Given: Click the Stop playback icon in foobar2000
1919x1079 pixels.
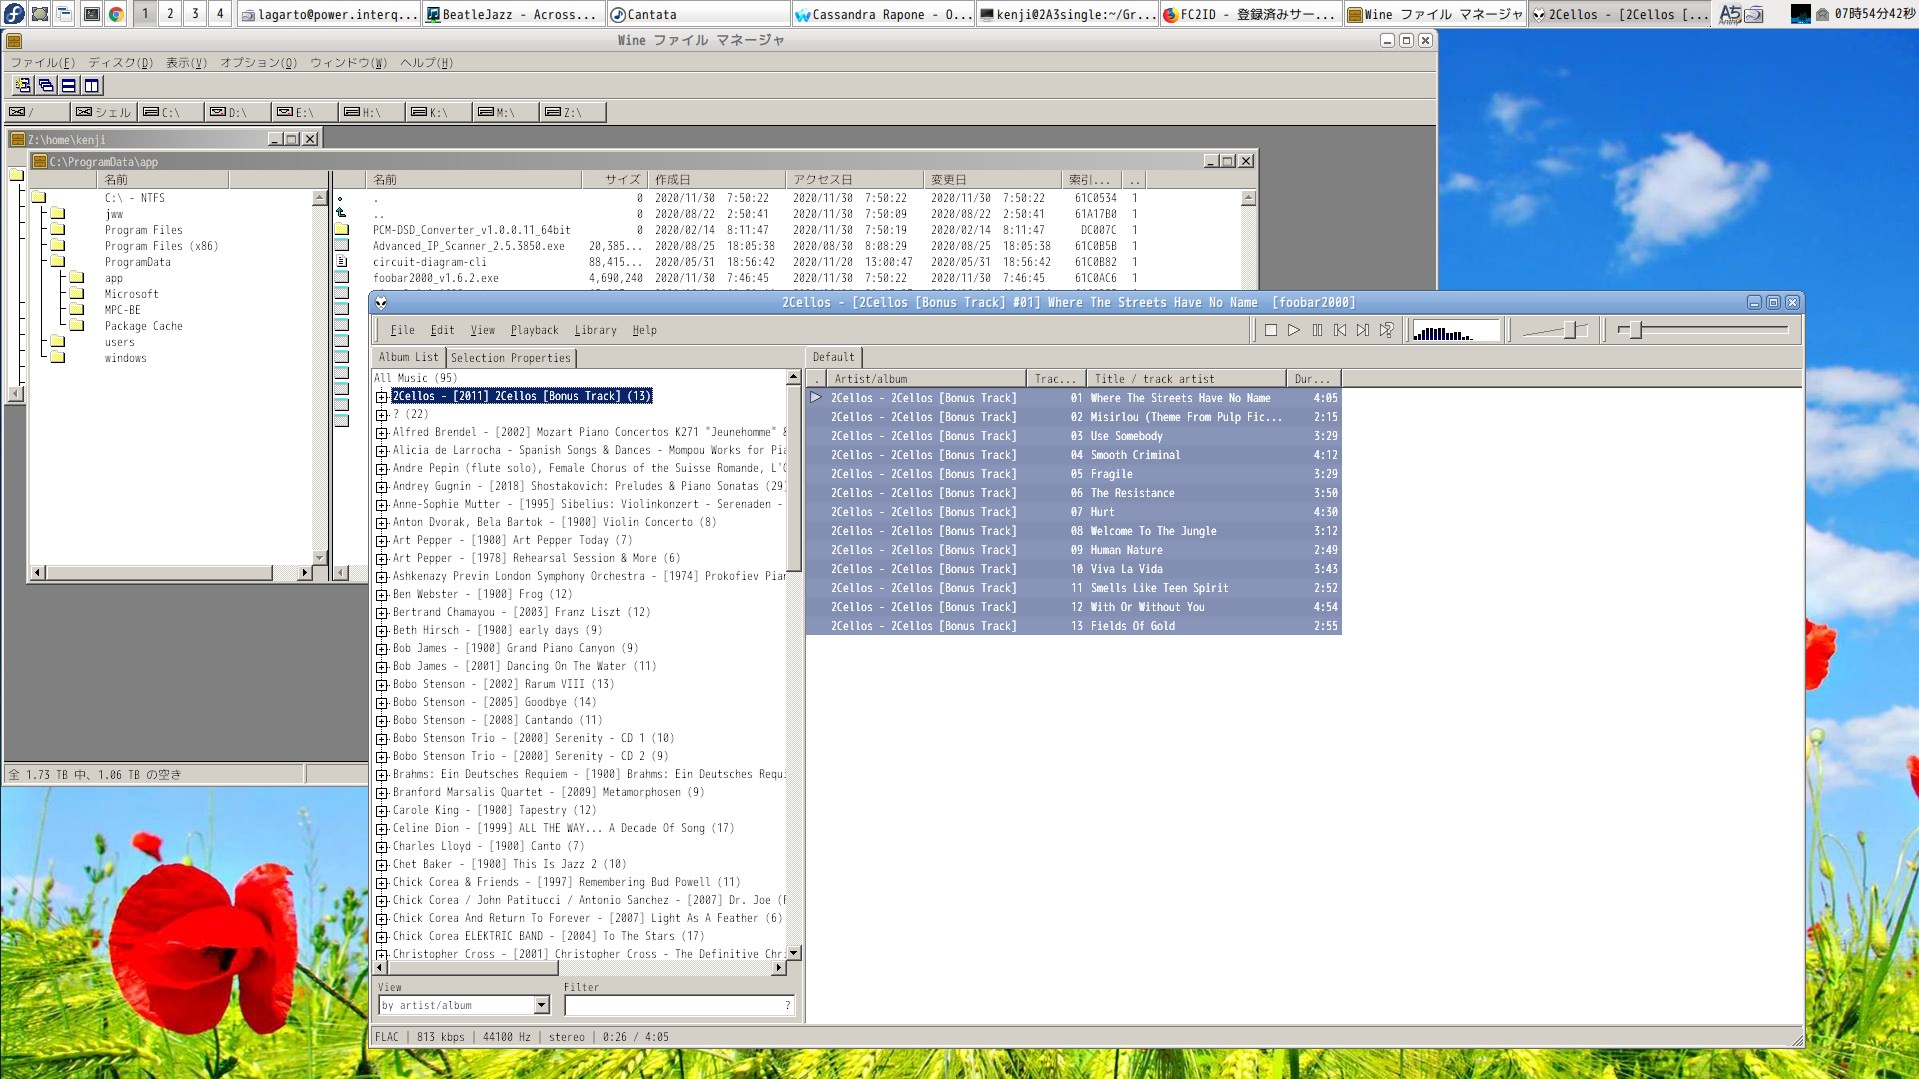Looking at the screenshot, I should pyautogui.click(x=1270, y=330).
